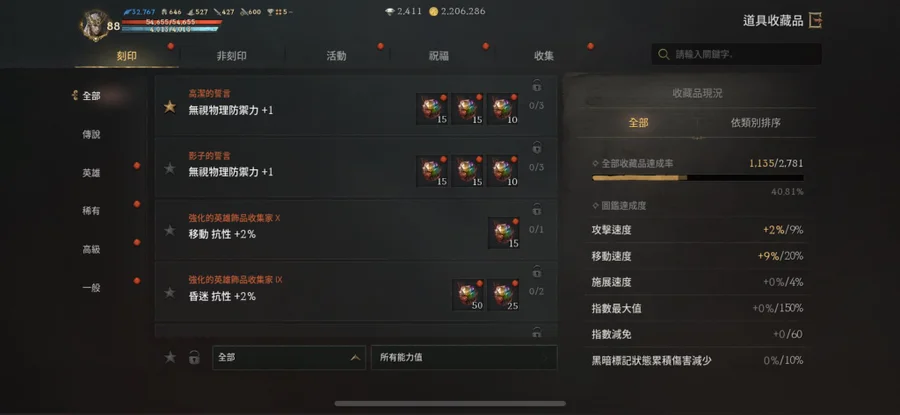Toggle the star favorite on 影子的誓言
The image size is (900, 415).
(x=170, y=168)
